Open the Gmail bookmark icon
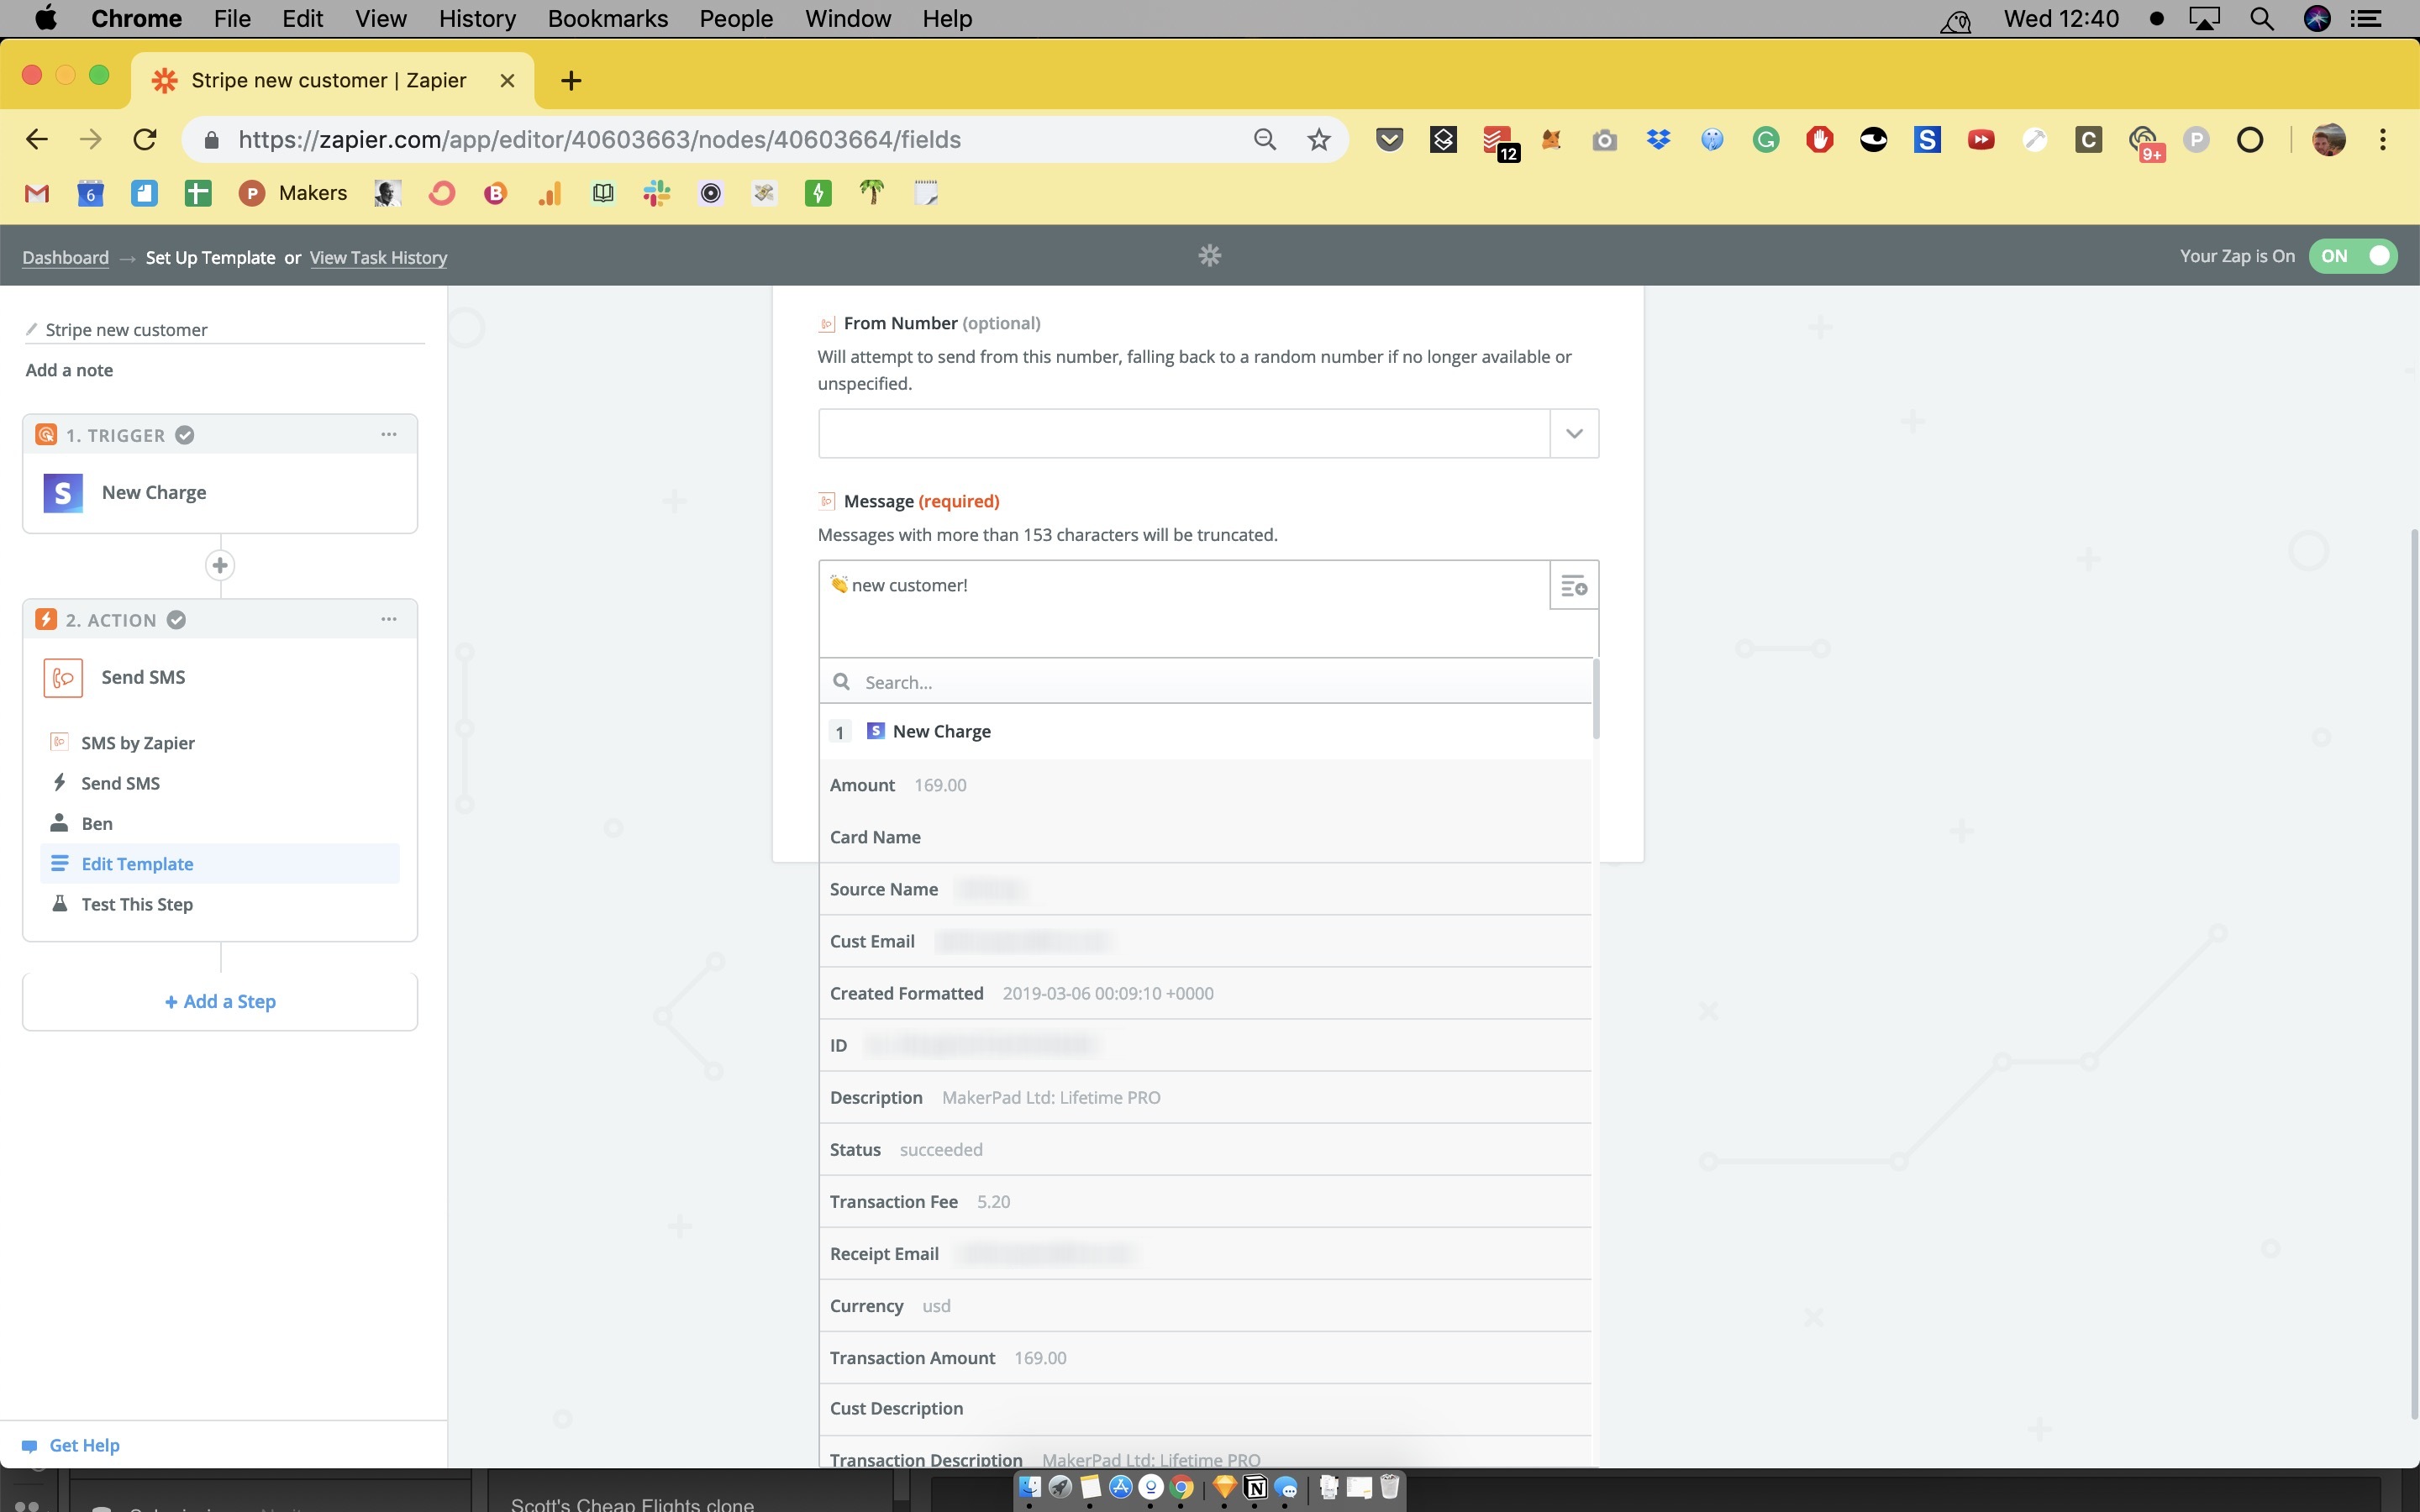The image size is (2420, 1512). pyautogui.click(x=37, y=194)
